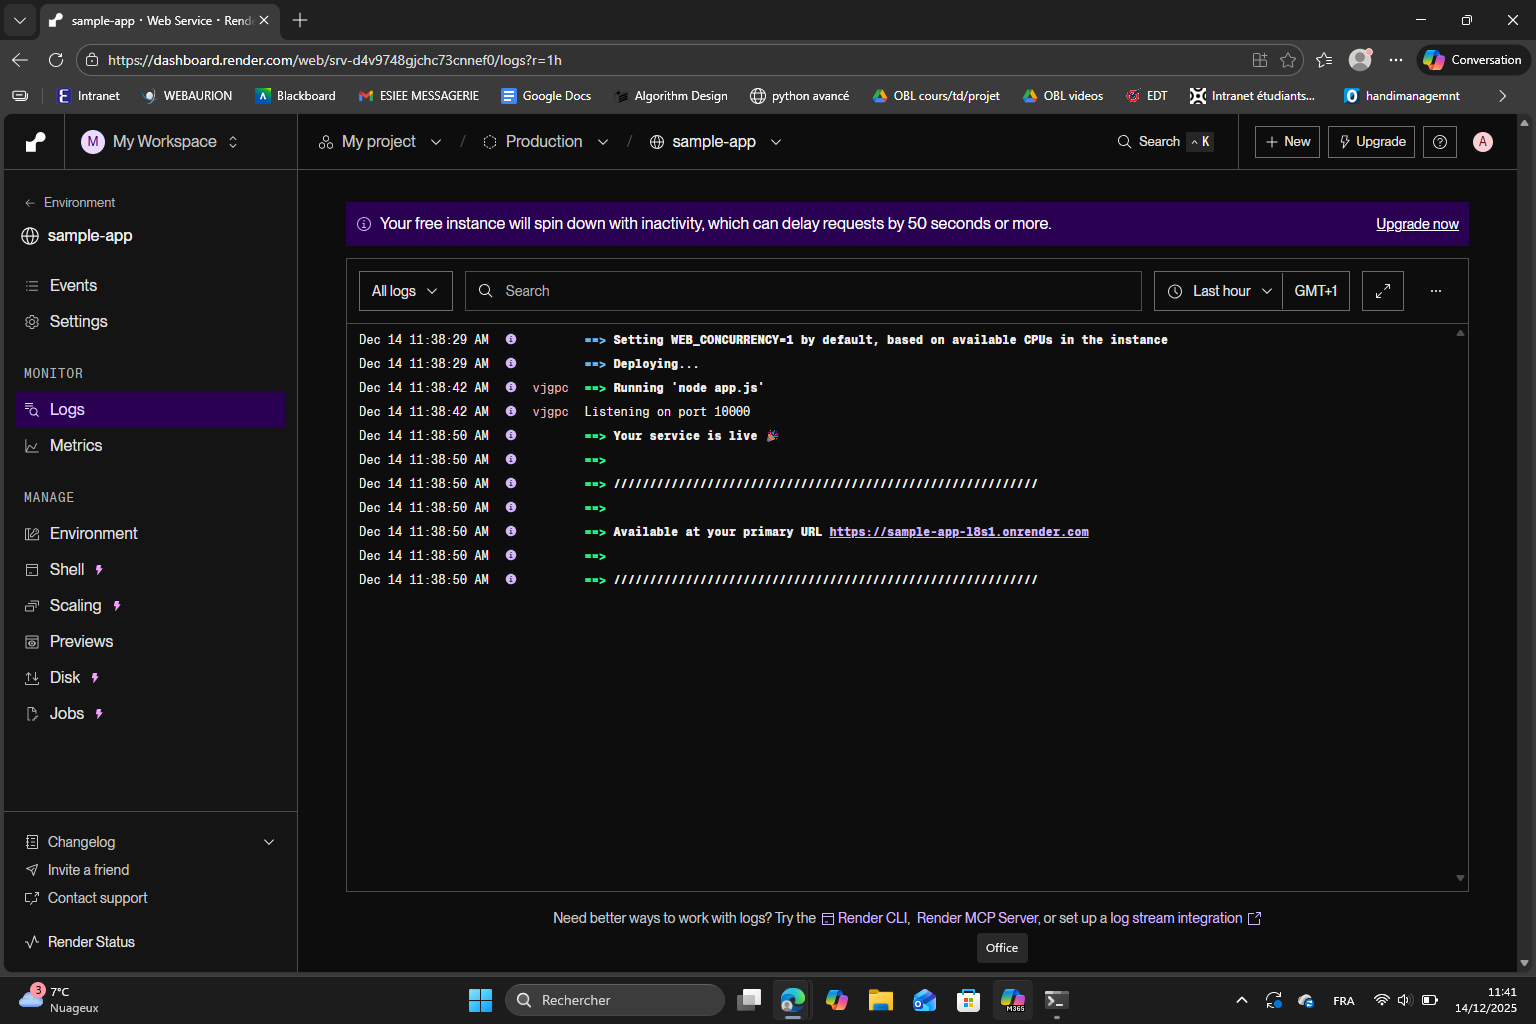This screenshot has width=1536, height=1024.
Task: Expand the logs view to fullscreen
Action: [x=1382, y=291]
